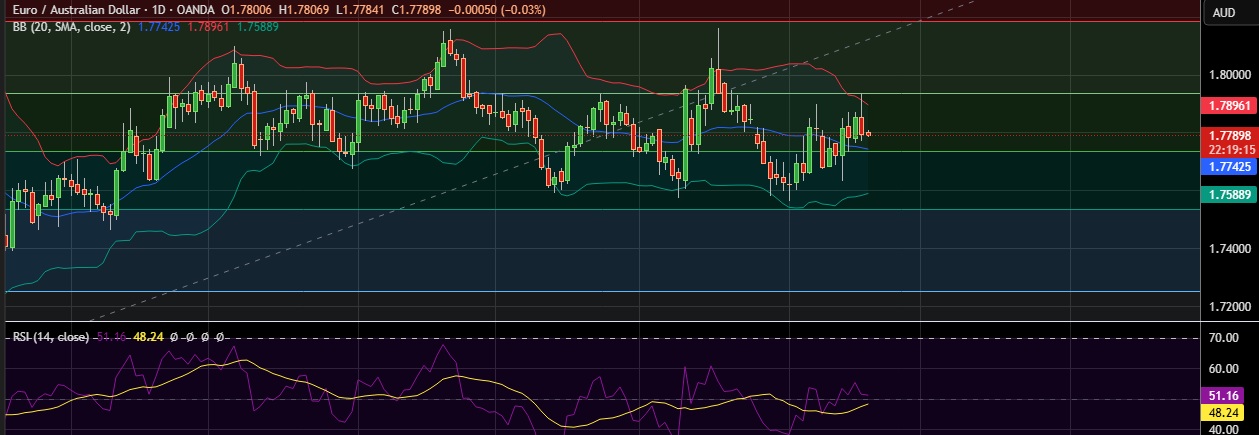Click the yellow 48.24 value in RSI legend
1259x435 pixels.
[150, 338]
